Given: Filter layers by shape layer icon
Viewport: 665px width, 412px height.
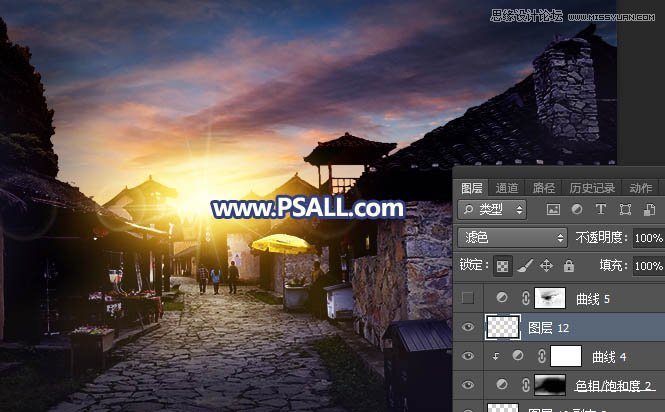Looking at the screenshot, I should pyautogui.click(x=625, y=209).
